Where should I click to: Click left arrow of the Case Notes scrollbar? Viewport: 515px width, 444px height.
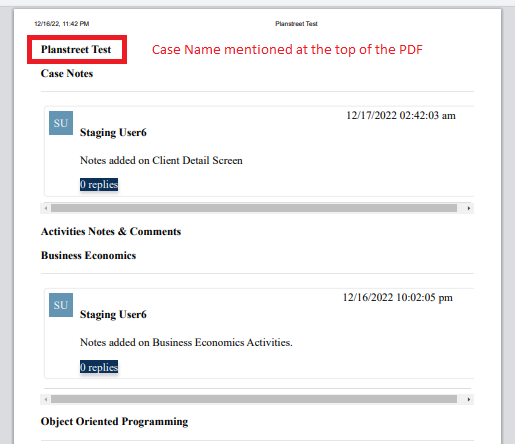(x=46, y=208)
